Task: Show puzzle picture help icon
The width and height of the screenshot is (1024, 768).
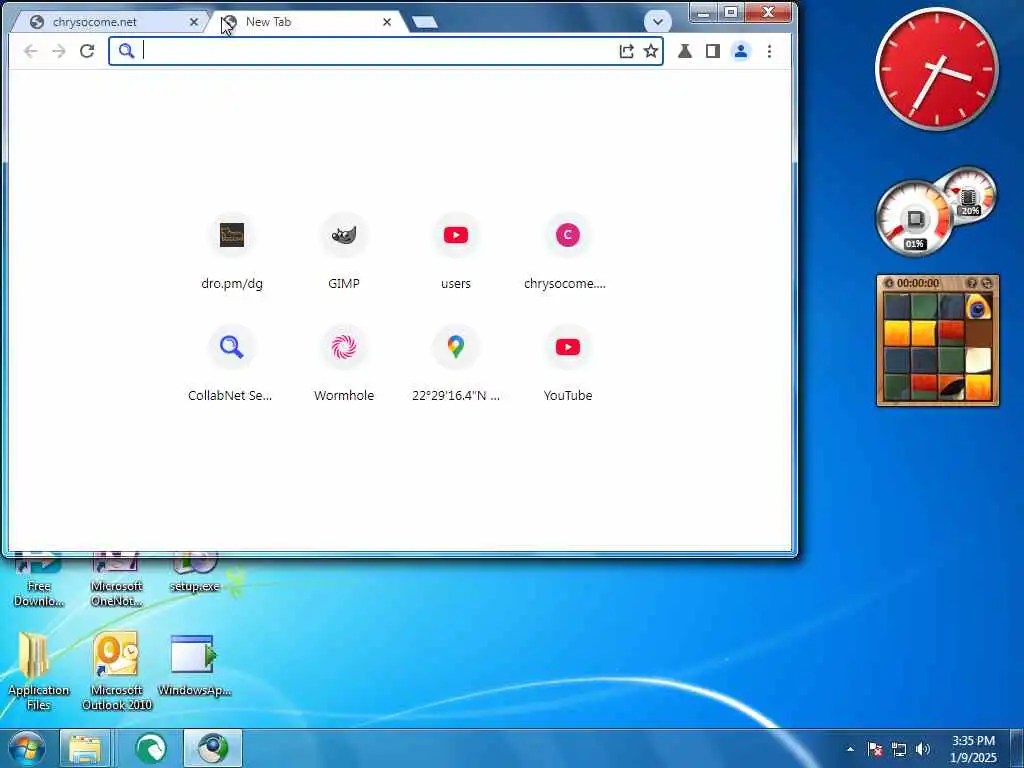Action: 971,283
